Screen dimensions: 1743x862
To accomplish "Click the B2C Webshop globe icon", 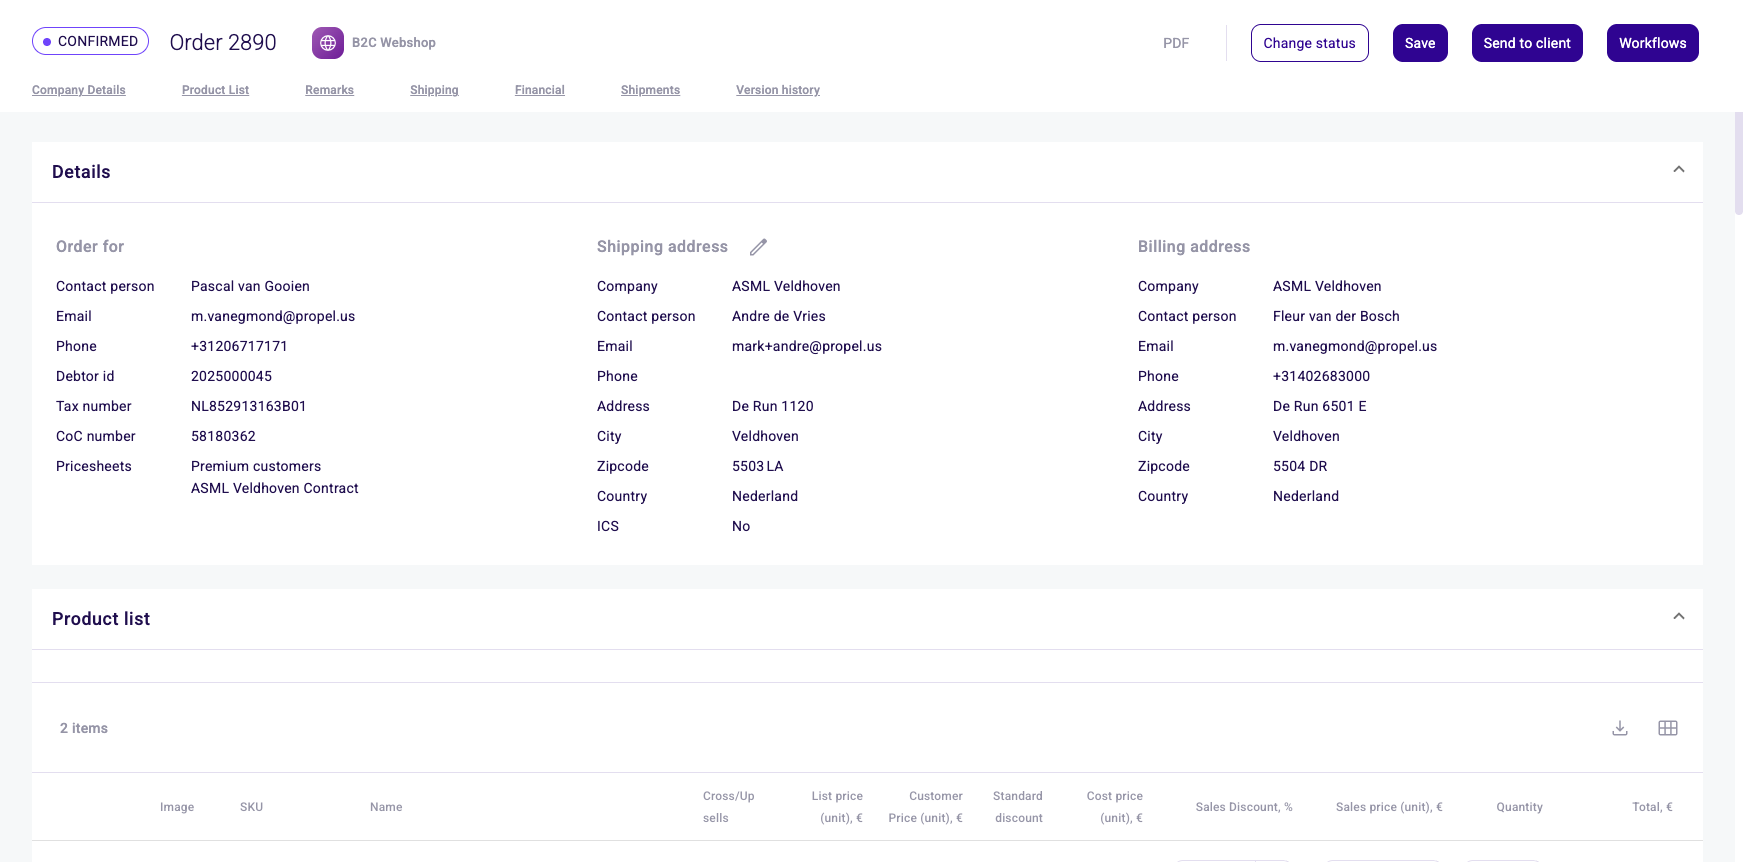I will (327, 43).
